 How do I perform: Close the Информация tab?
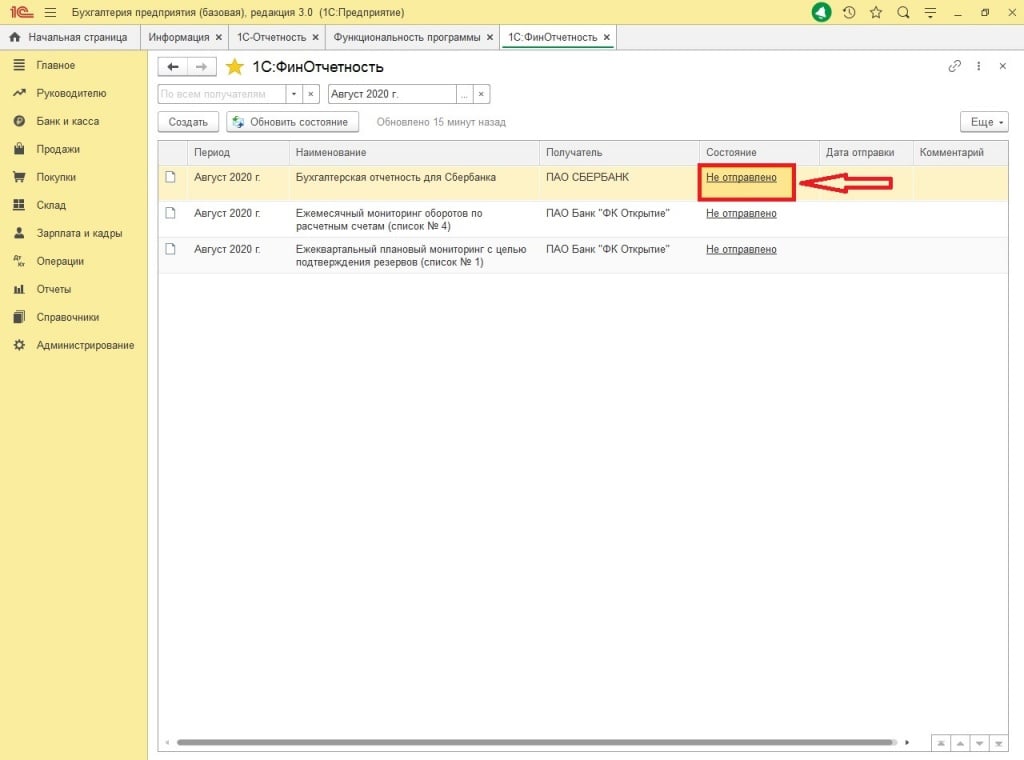pyautogui.click(x=218, y=37)
